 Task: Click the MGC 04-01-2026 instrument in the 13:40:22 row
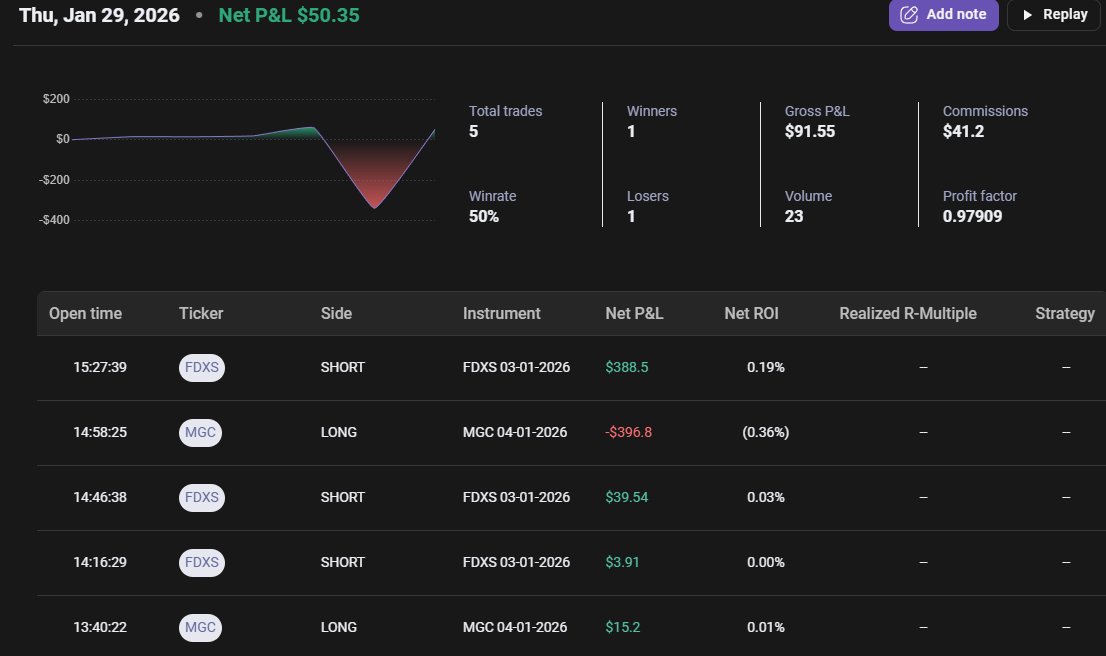tap(515, 627)
